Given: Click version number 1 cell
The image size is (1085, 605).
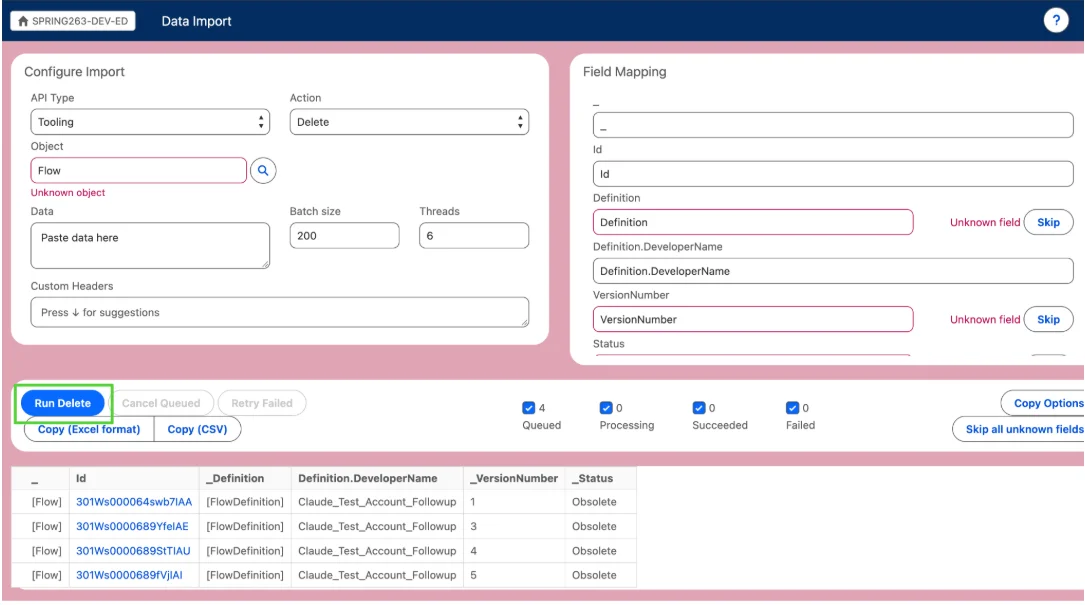Looking at the screenshot, I should (x=514, y=502).
